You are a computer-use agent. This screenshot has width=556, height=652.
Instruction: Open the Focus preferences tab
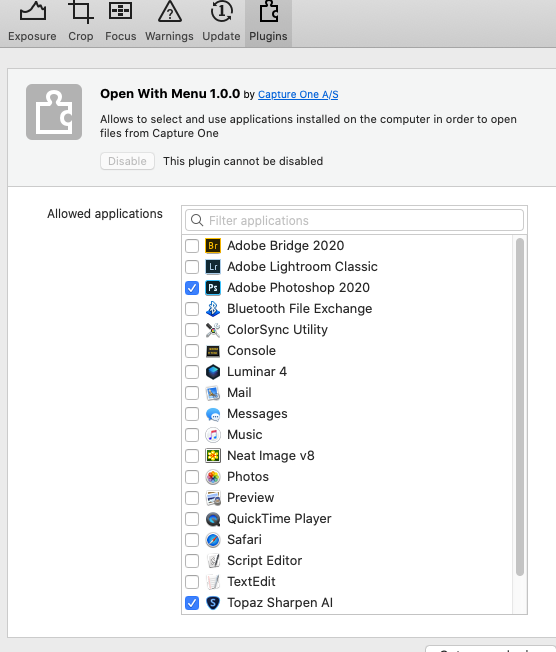[x=121, y=23]
